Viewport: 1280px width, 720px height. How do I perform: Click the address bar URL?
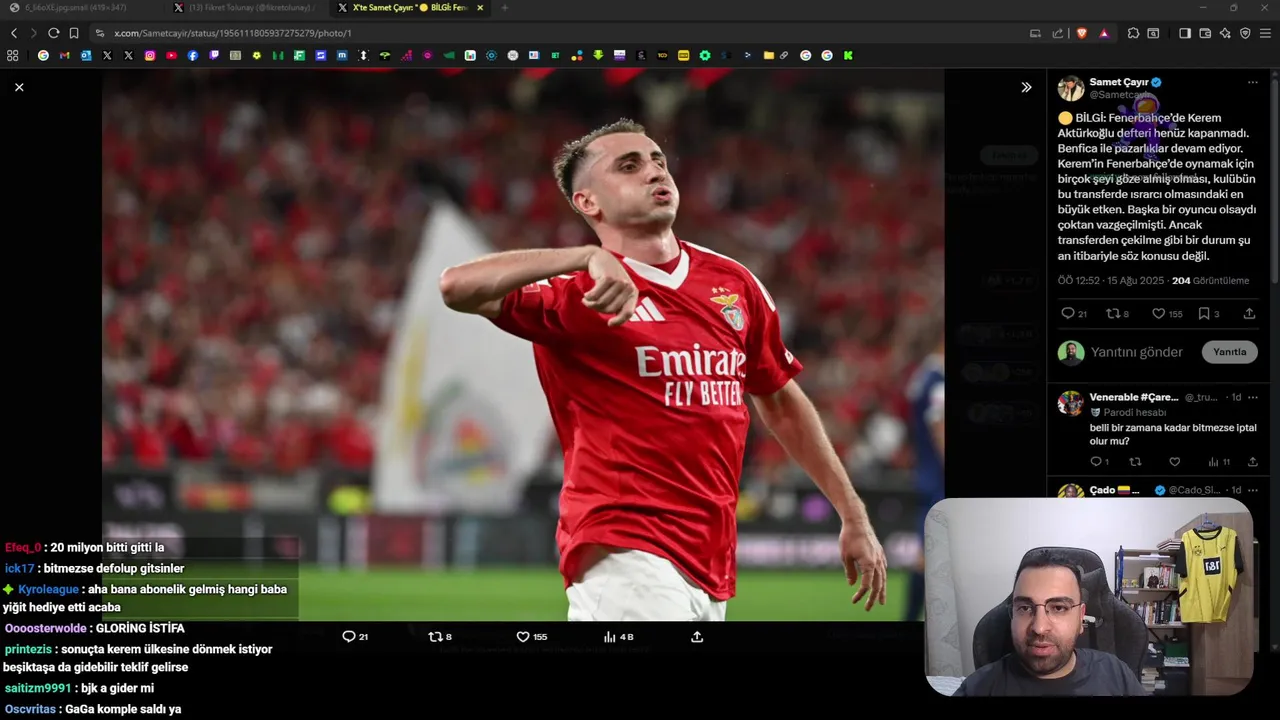pyautogui.click(x=233, y=33)
